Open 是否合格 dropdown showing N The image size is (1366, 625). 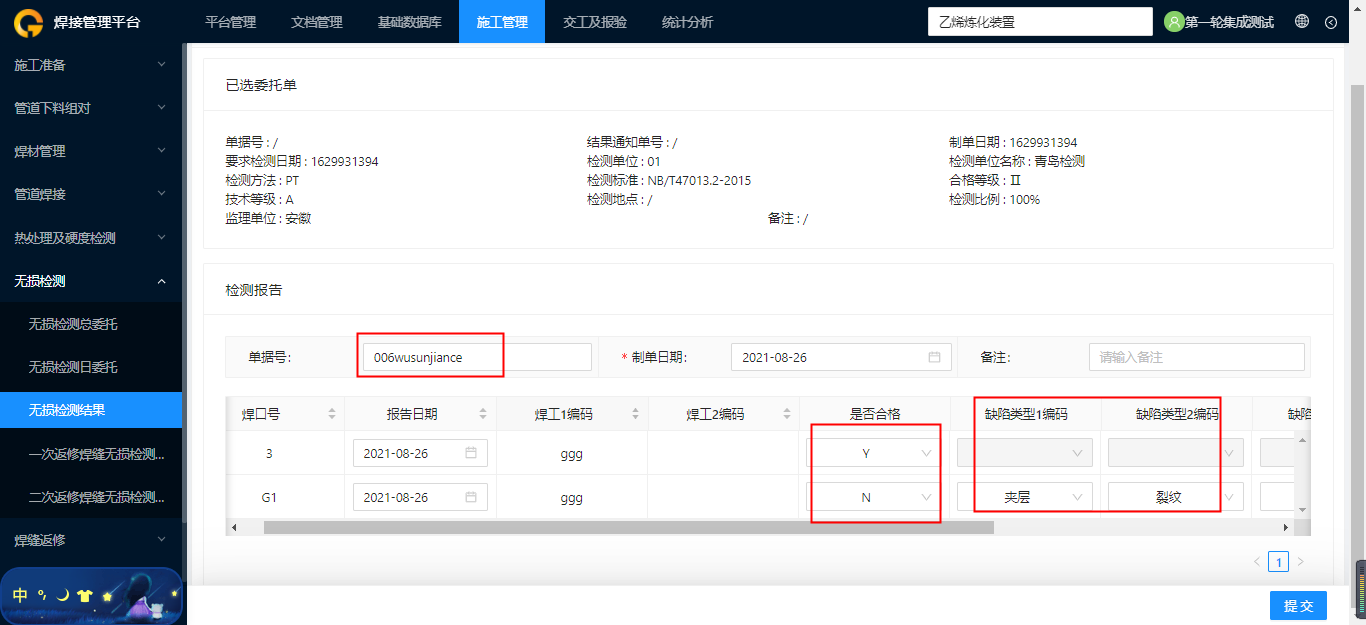pos(873,497)
